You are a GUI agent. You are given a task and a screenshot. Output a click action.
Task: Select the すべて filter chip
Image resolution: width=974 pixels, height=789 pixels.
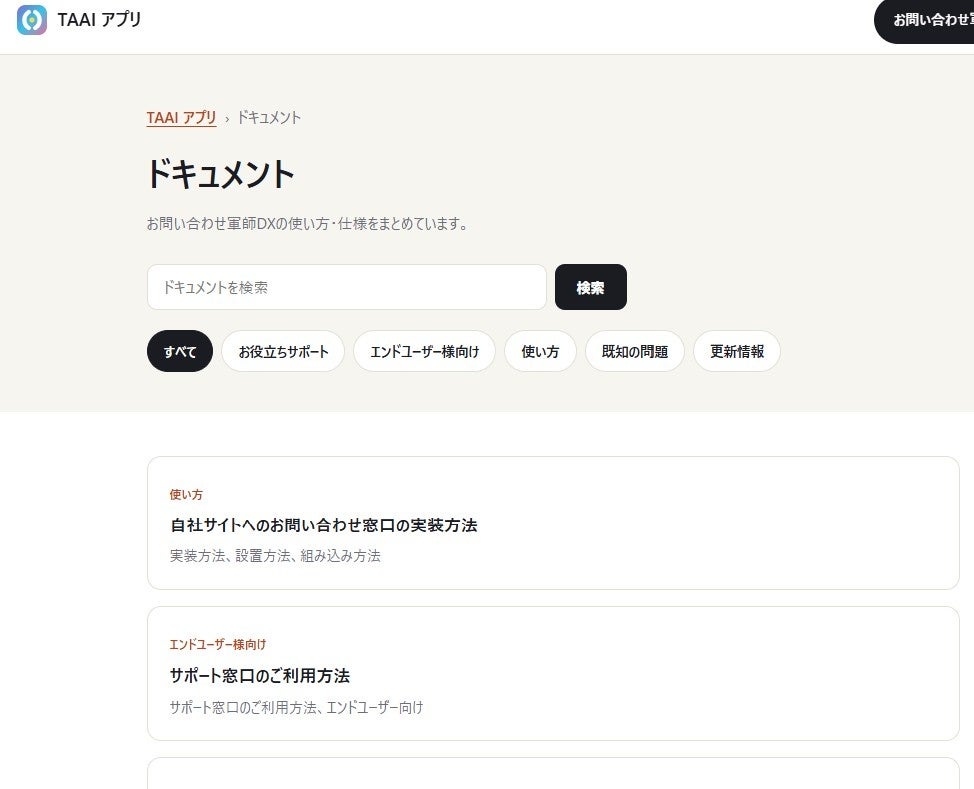click(x=180, y=352)
